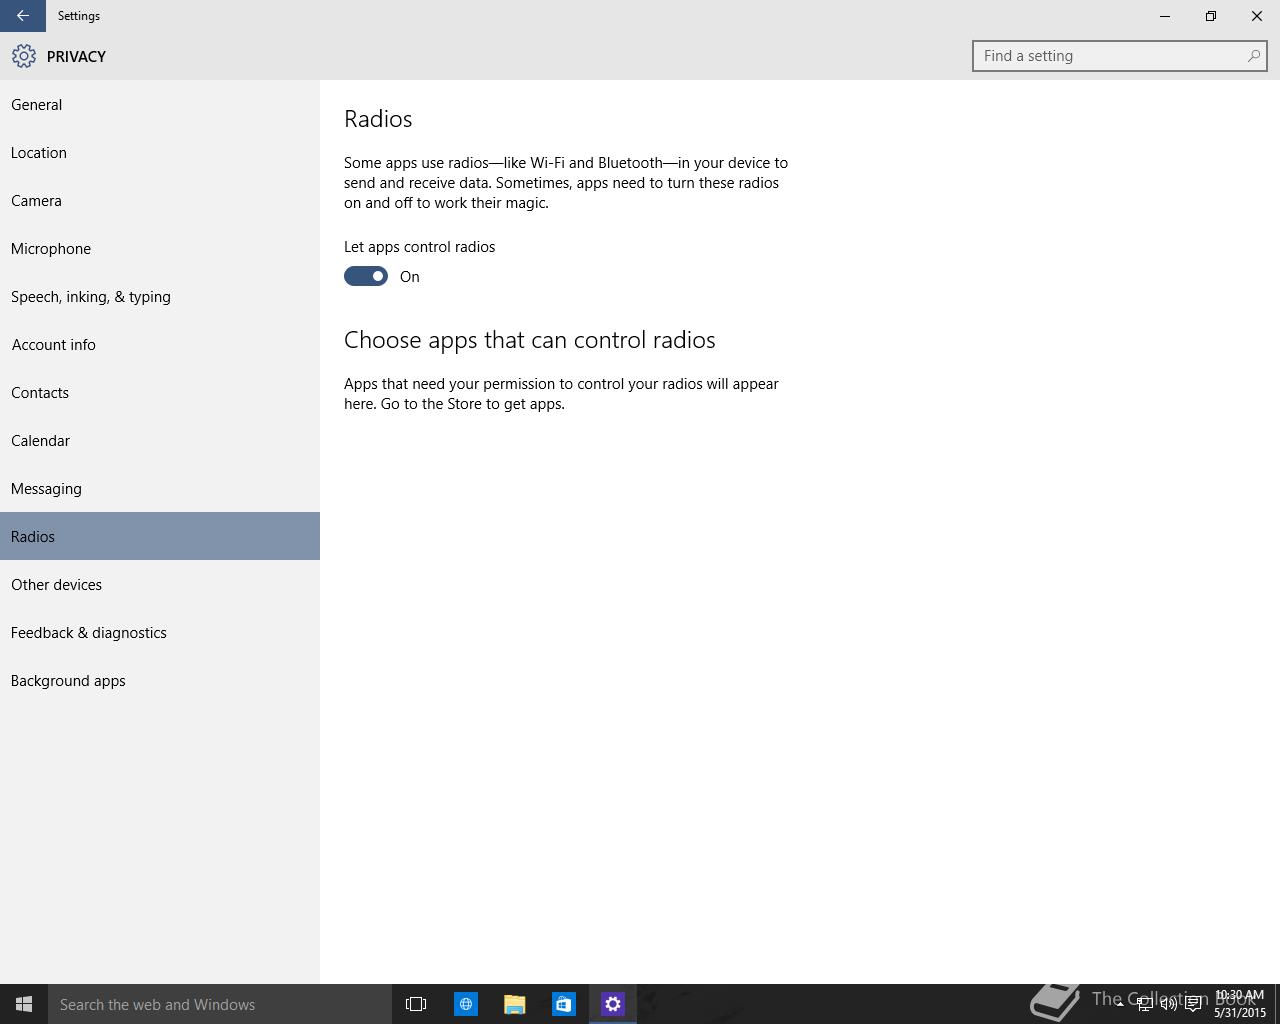
Task: Select the Camera category
Action: pyautogui.click(x=160, y=201)
